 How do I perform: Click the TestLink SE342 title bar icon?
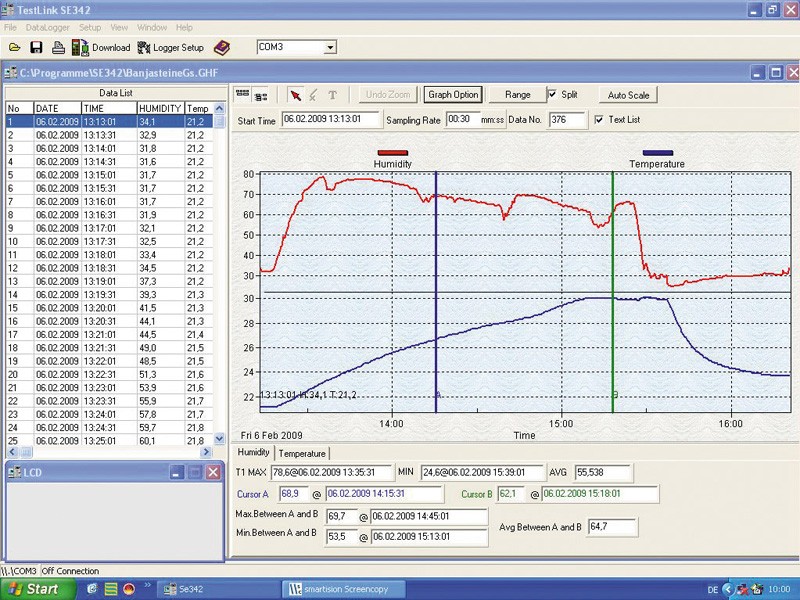click(x=8, y=10)
